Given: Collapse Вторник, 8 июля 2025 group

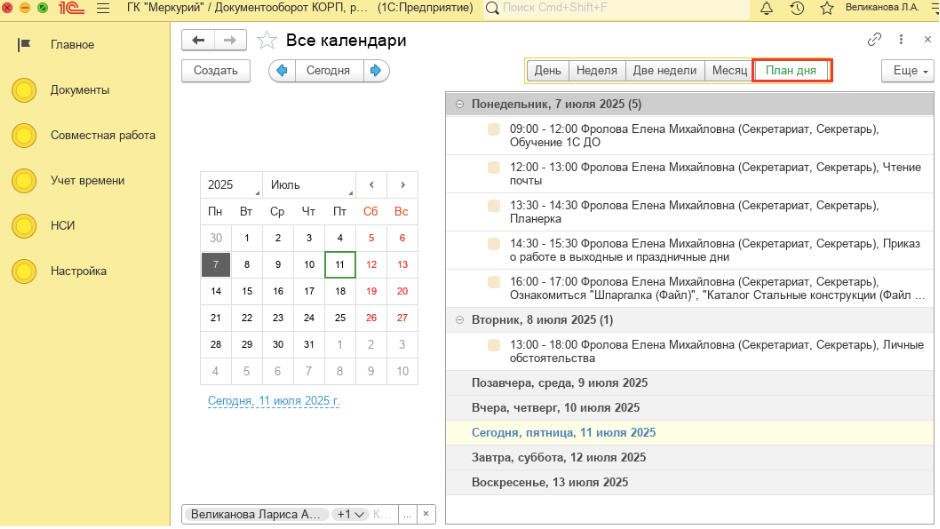Looking at the screenshot, I should click(459, 320).
